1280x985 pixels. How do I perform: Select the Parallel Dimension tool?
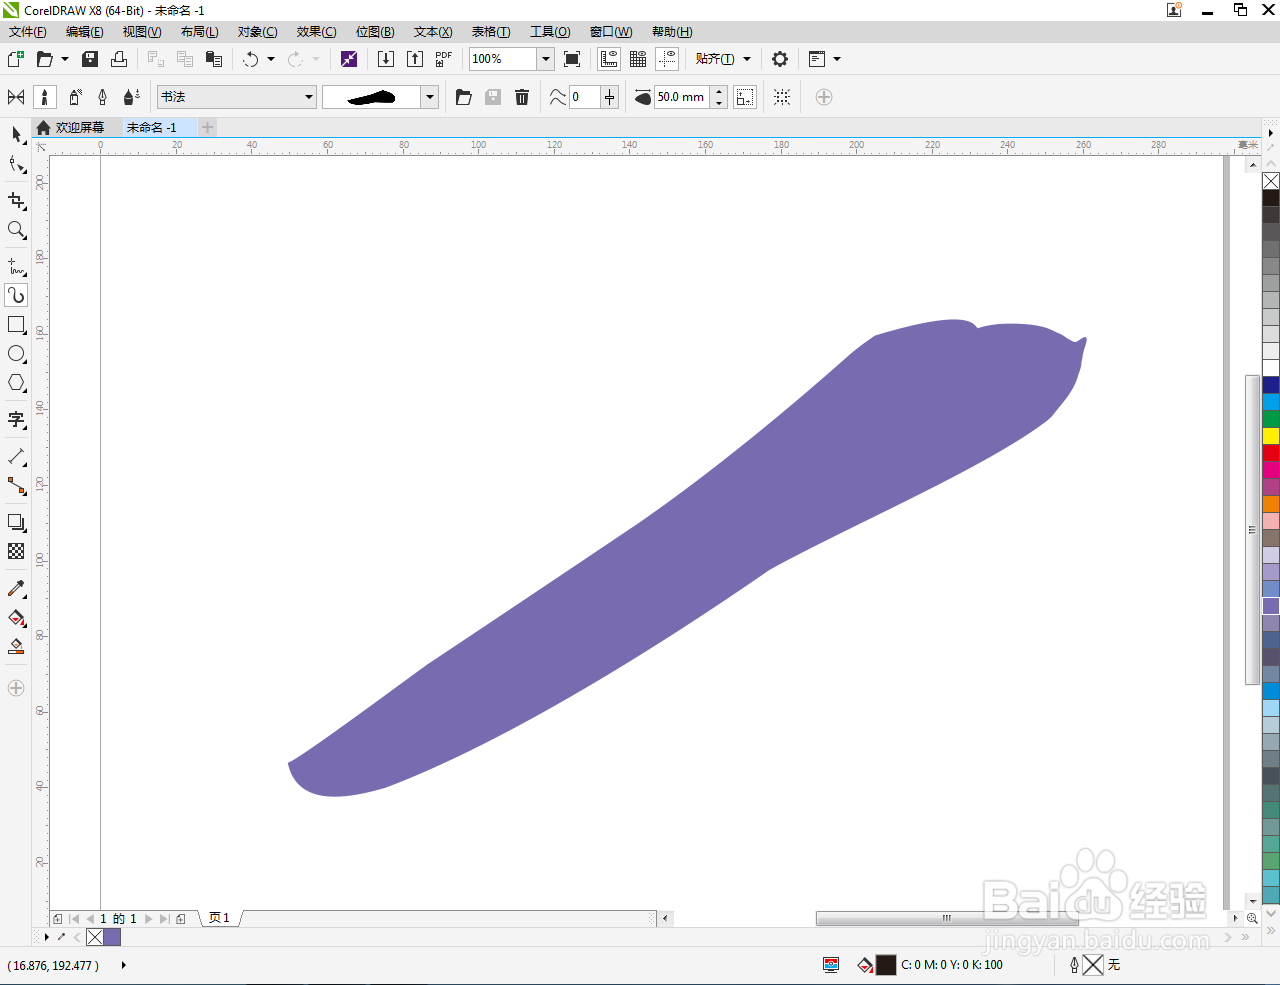(x=16, y=456)
